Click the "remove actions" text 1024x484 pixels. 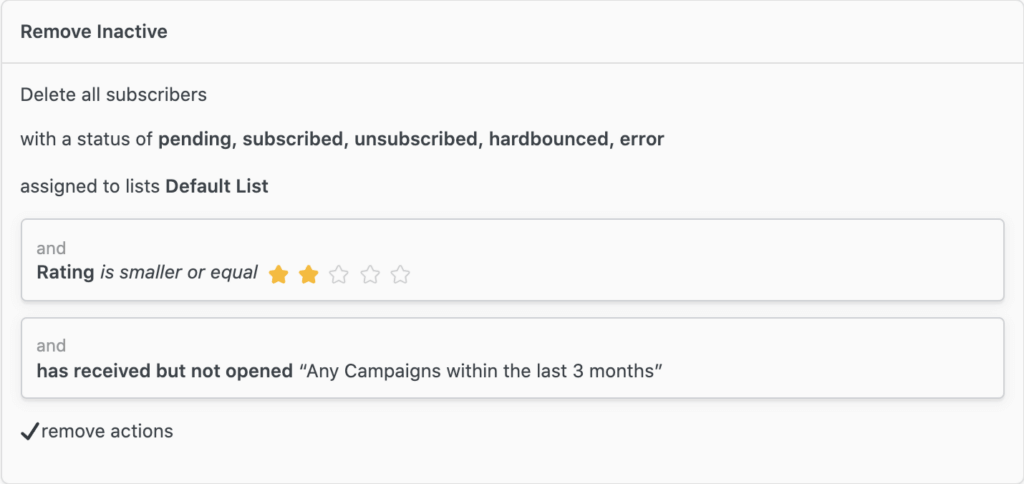107,431
